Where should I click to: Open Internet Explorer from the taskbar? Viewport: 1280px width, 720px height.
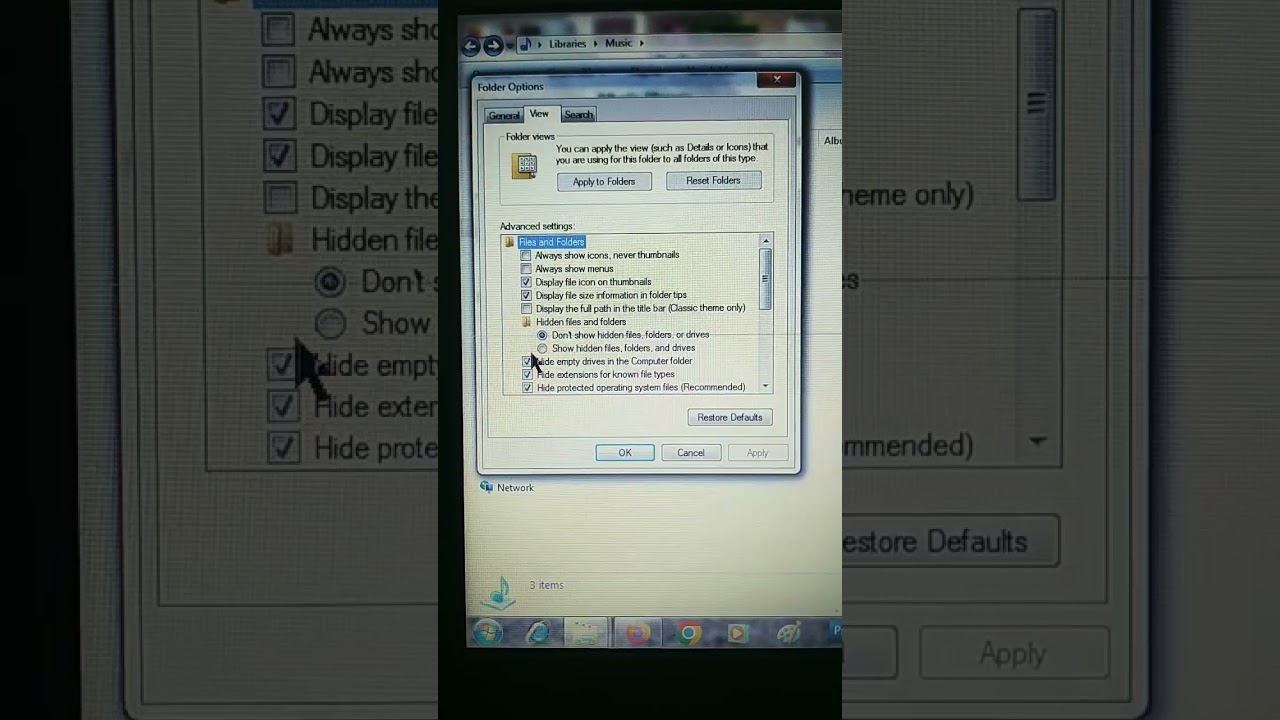click(537, 633)
